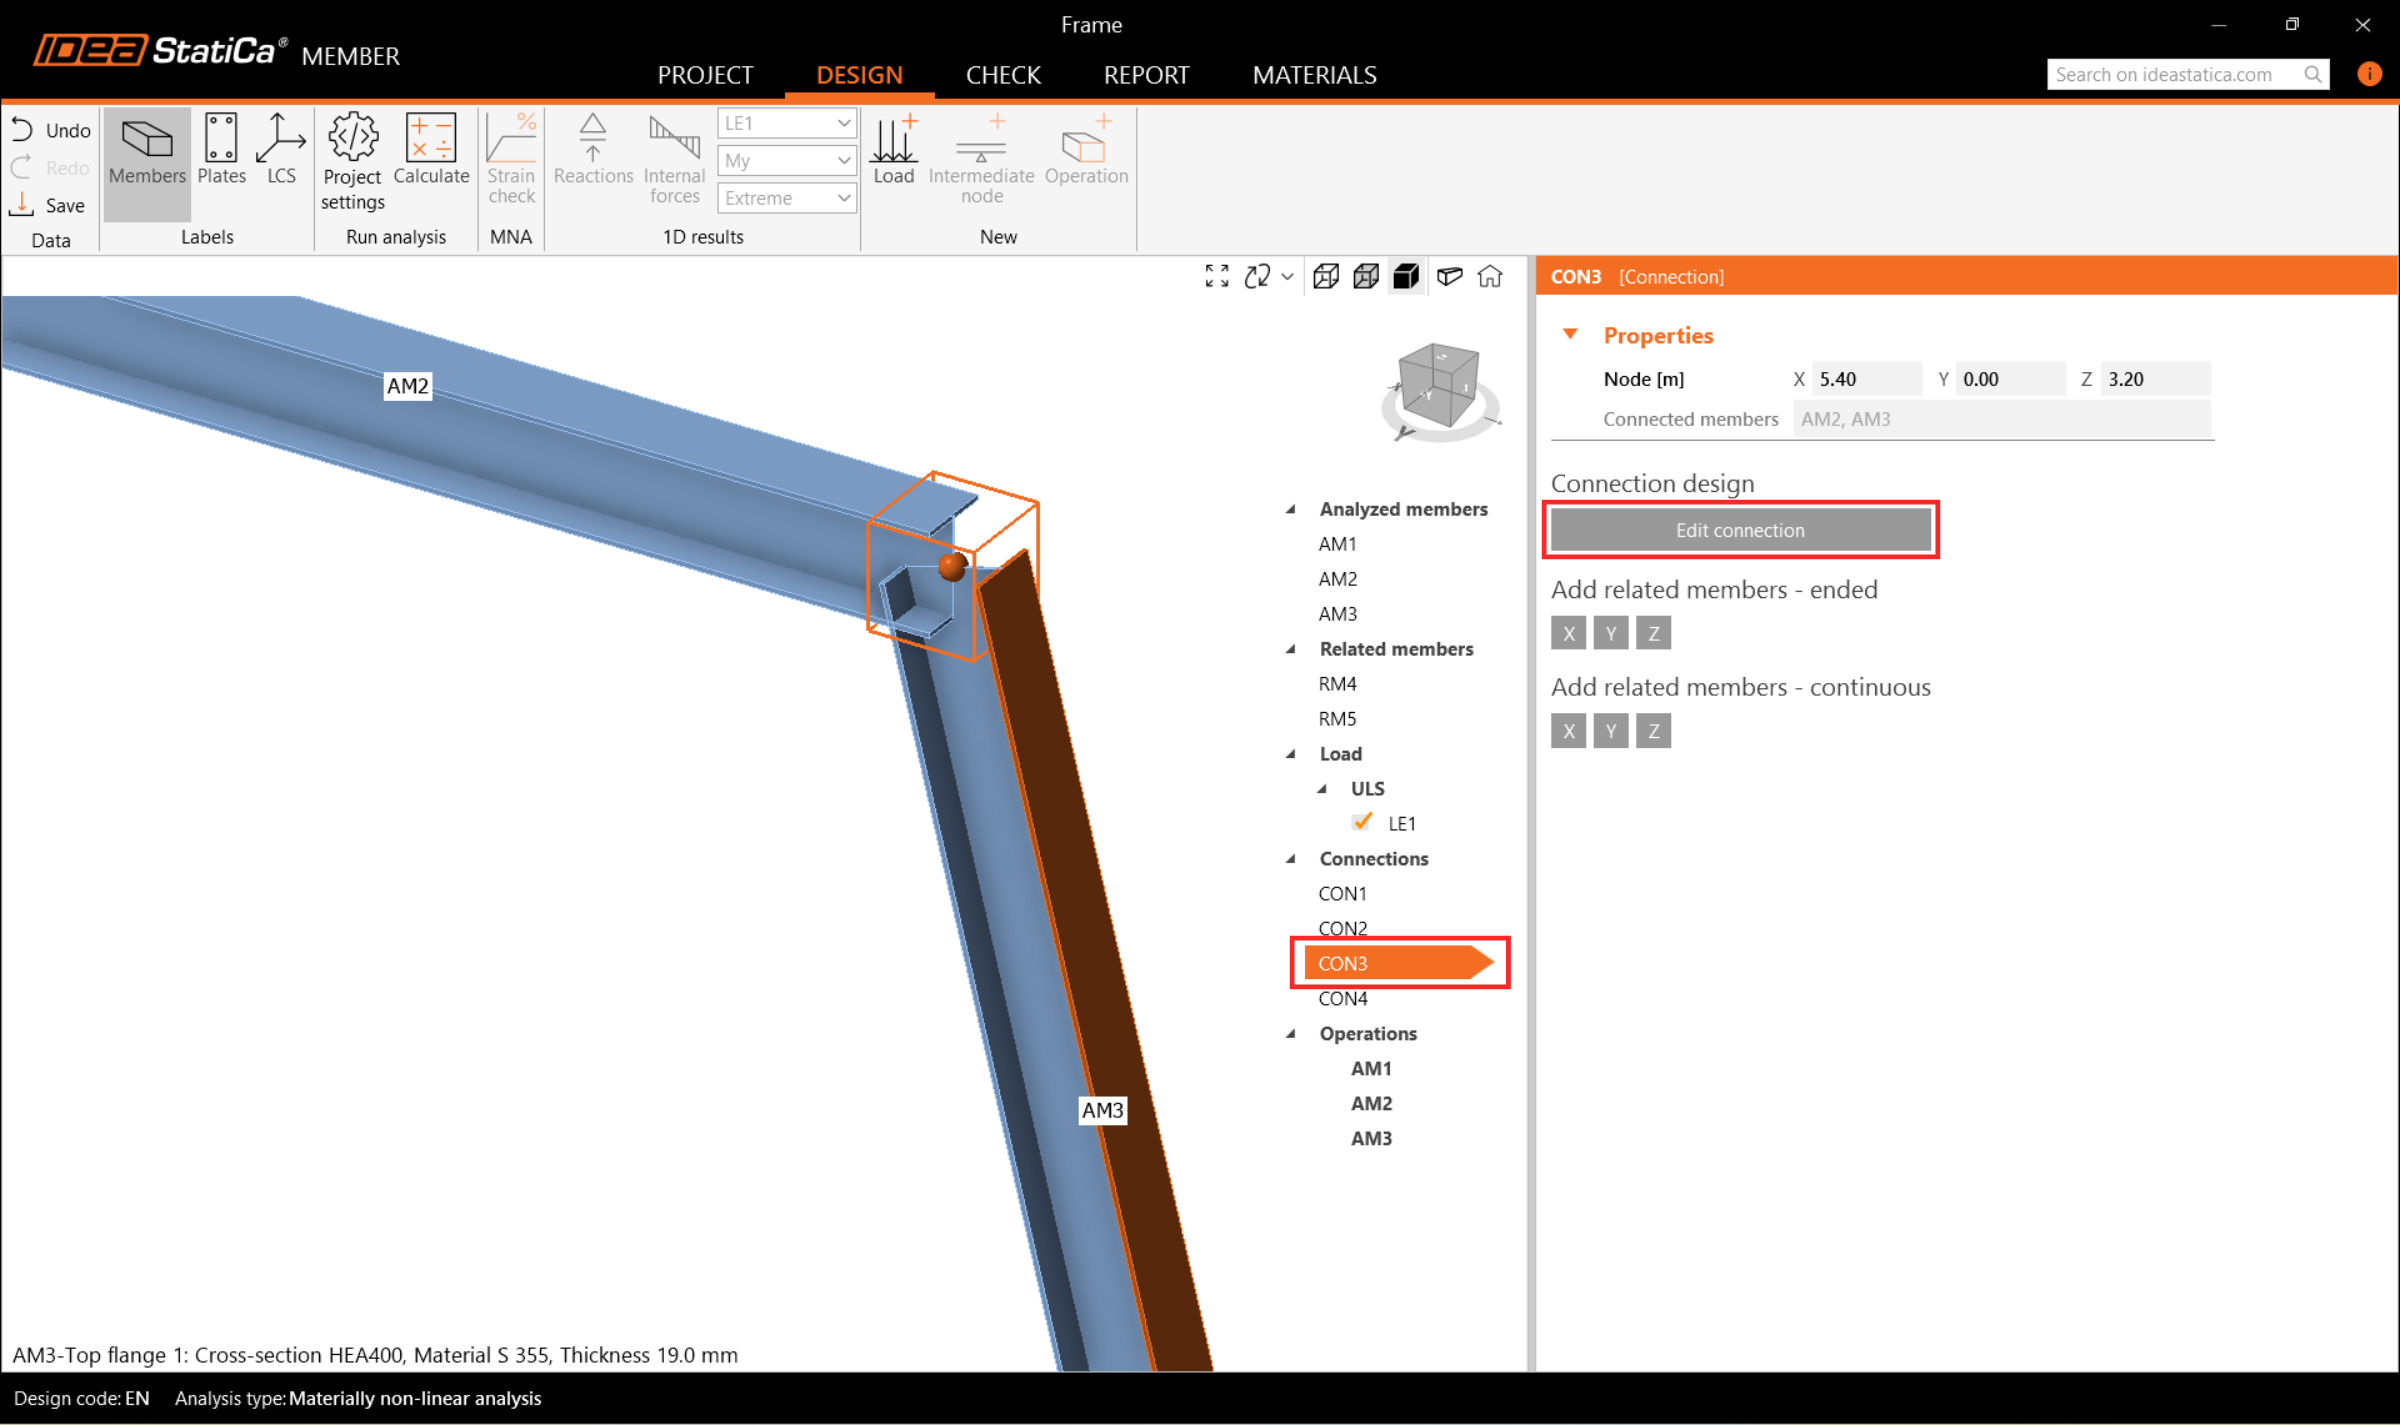Toggle the Members labels button
Image resolution: width=2400 pixels, height=1425 pixels.
tap(147, 150)
